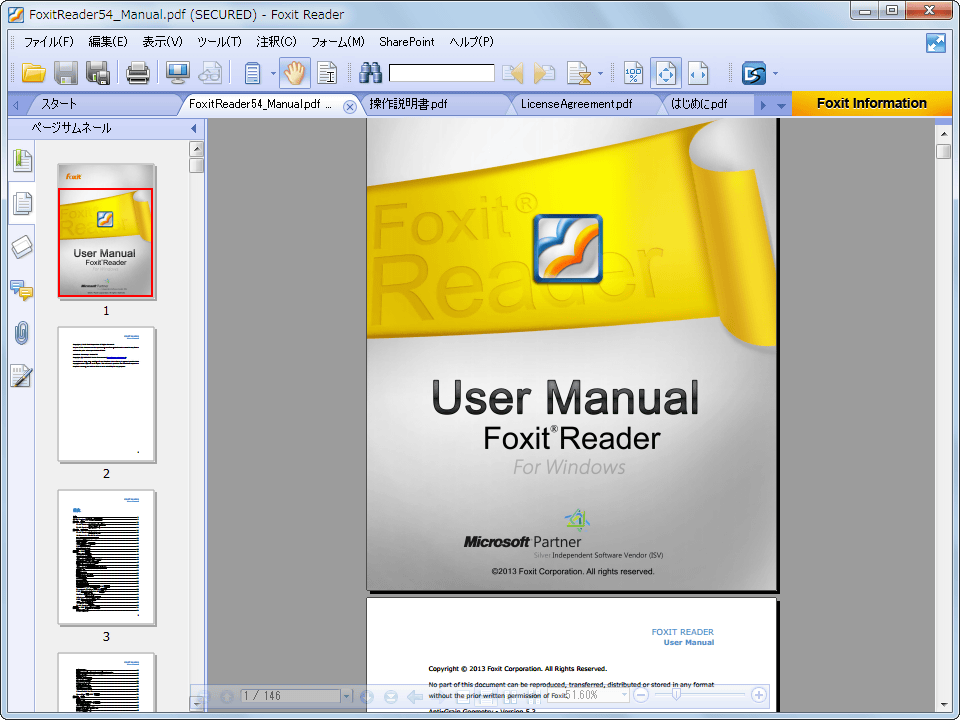Toggle full screen with top-right arrow icon
Viewport: 960px width, 720px height.
(936, 43)
